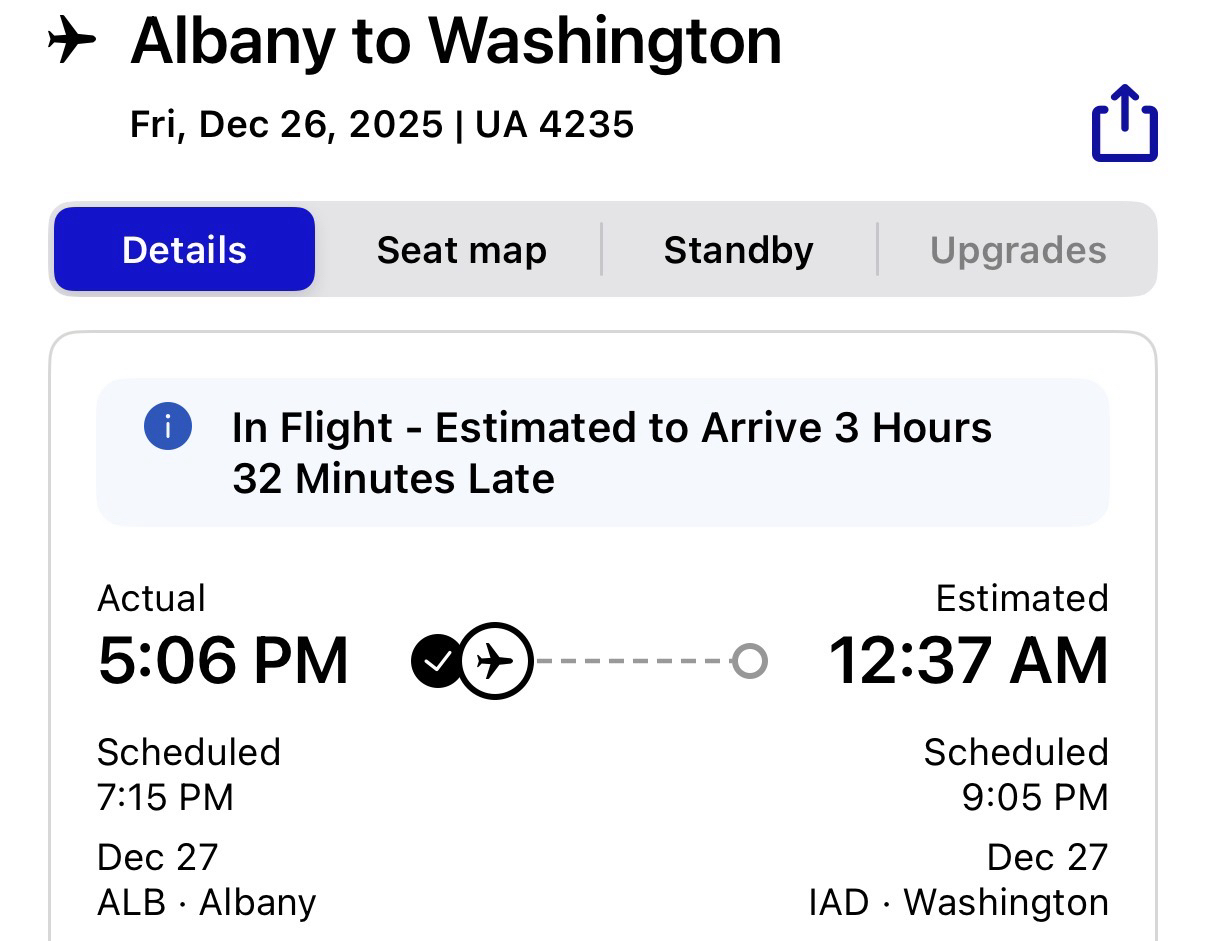Tap the scheduled departure 7:15 PM
The image size is (1206, 941).
pos(165,797)
